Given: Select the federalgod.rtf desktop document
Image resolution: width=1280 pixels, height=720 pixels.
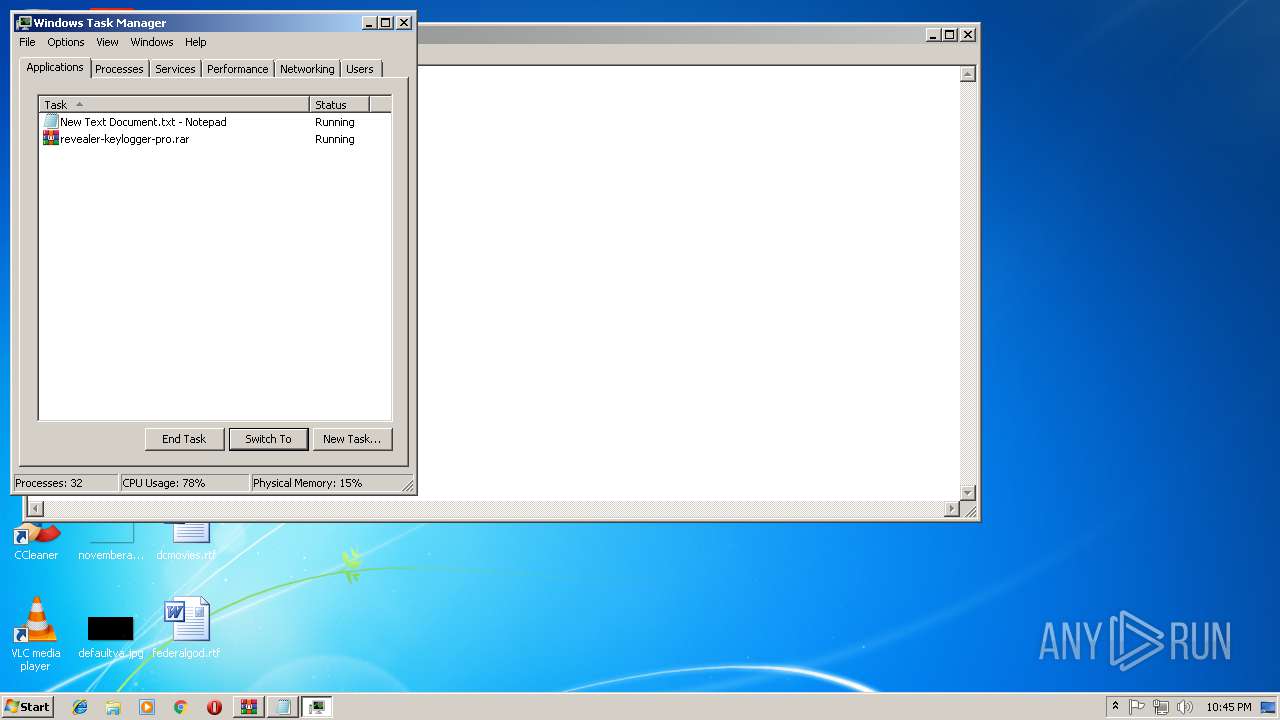Looking at the screenshot, I should click(186, 628).
